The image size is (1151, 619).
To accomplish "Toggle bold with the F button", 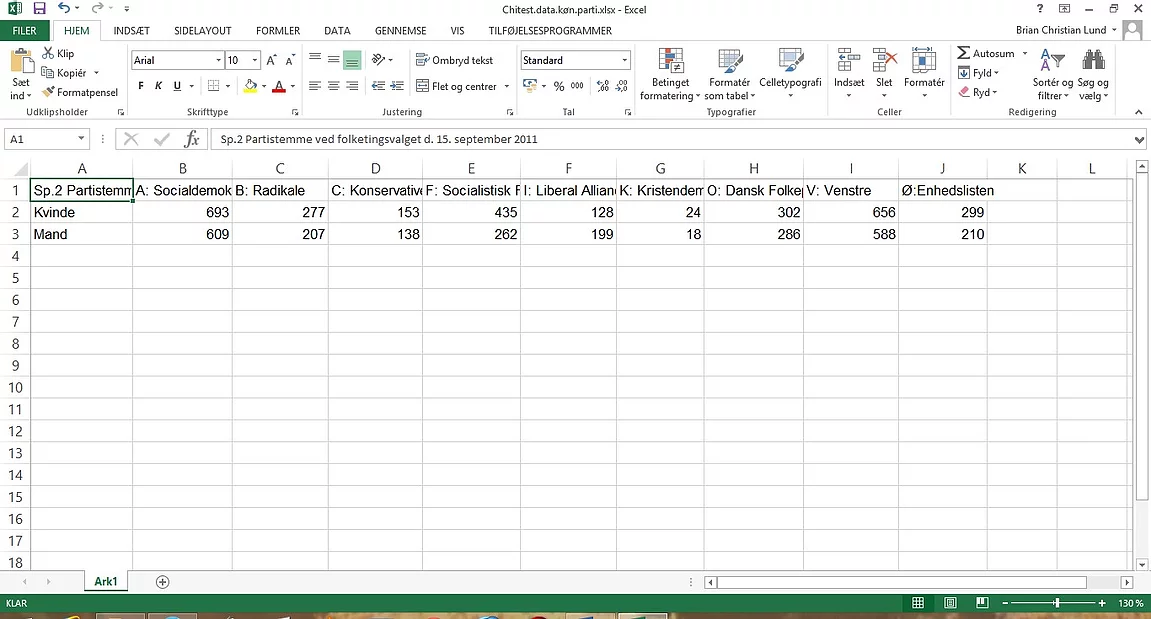I will pyautogui.click(x=141, y=86).
